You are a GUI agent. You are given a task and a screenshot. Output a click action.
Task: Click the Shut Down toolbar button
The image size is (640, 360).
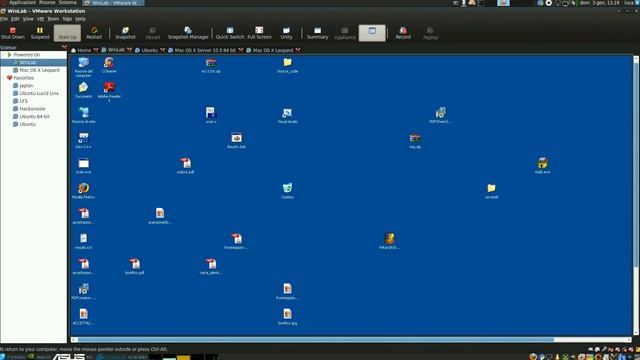tap(13, 33)
